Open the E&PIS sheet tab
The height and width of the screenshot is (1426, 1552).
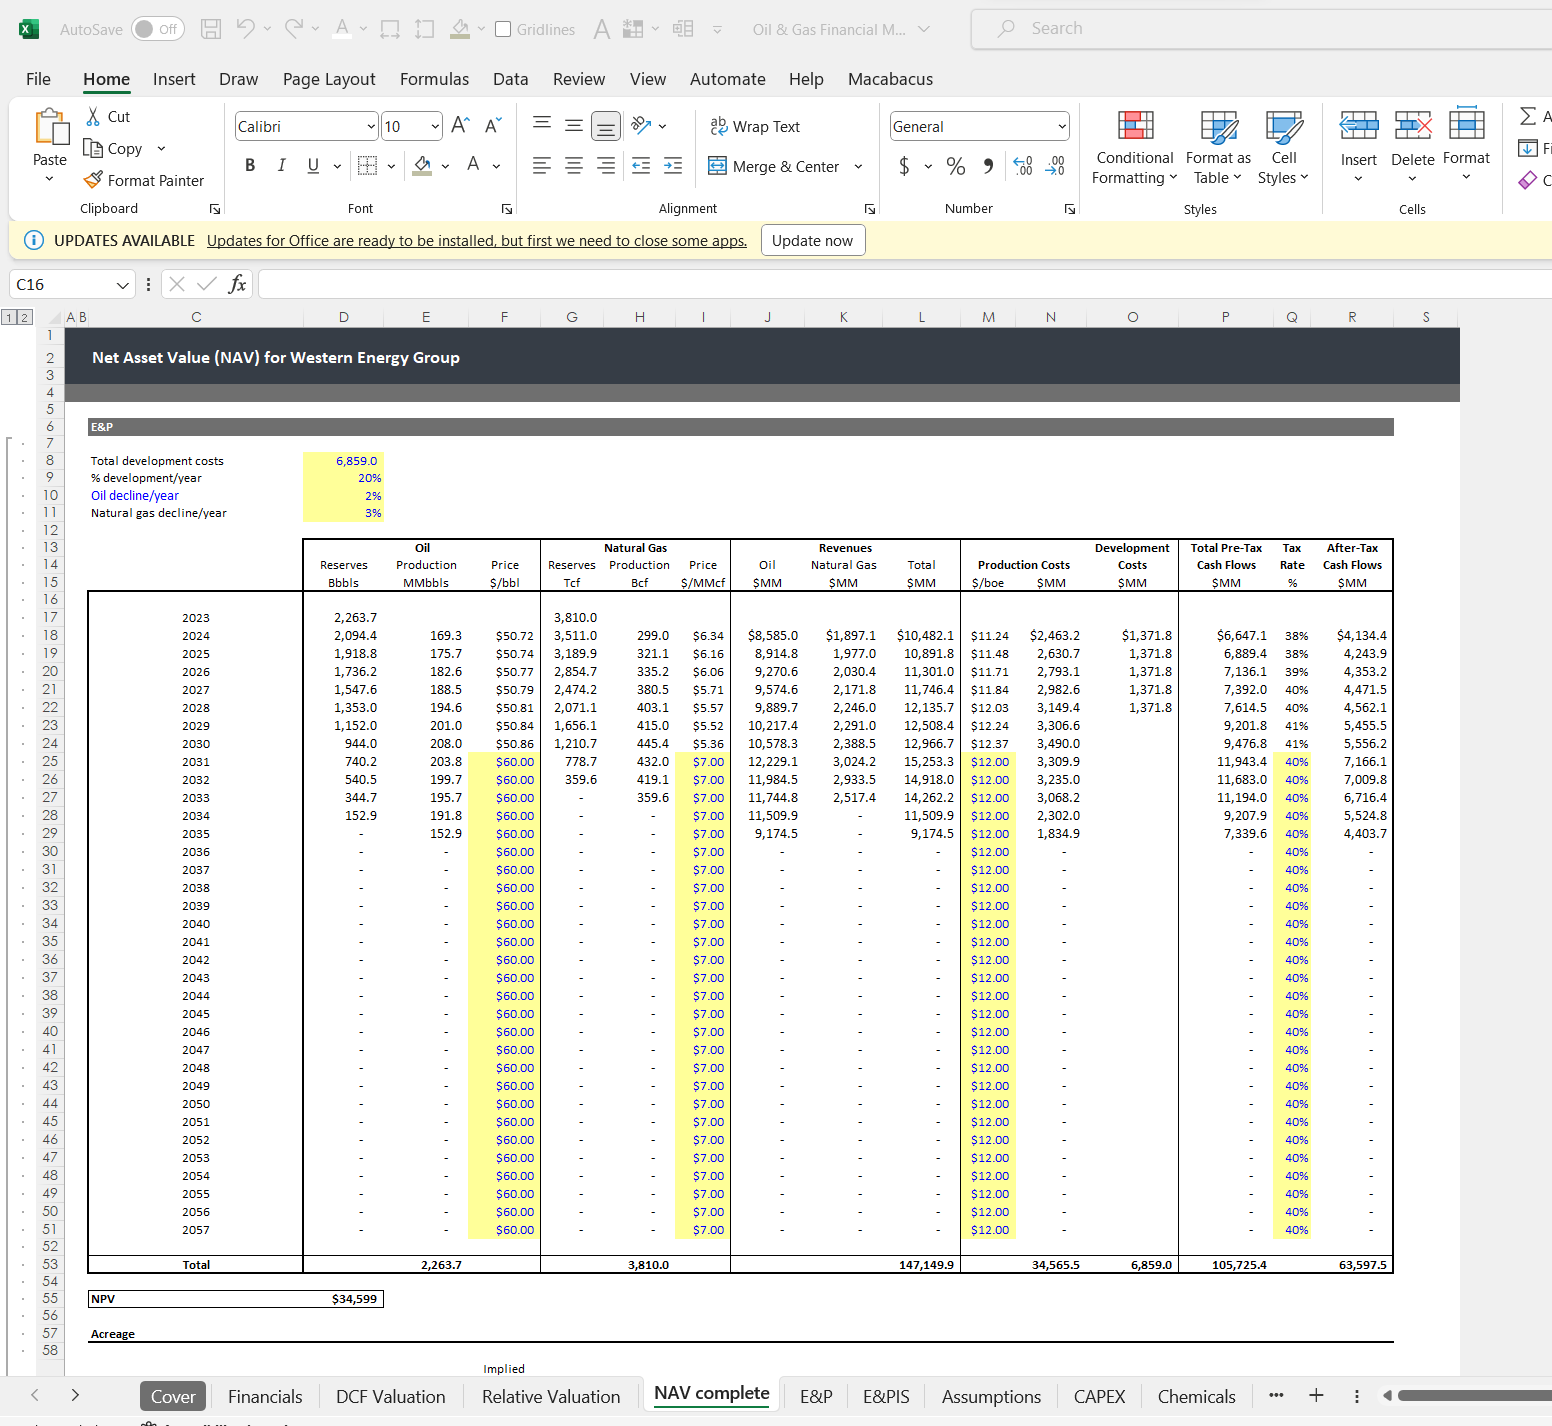pyautogui.click(x=885, y=1396)
